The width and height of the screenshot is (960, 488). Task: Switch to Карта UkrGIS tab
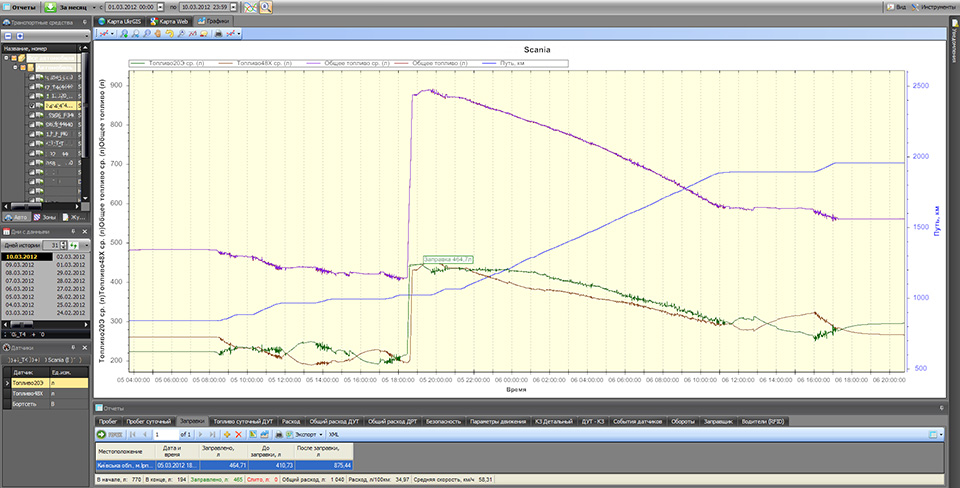[118, 21]
